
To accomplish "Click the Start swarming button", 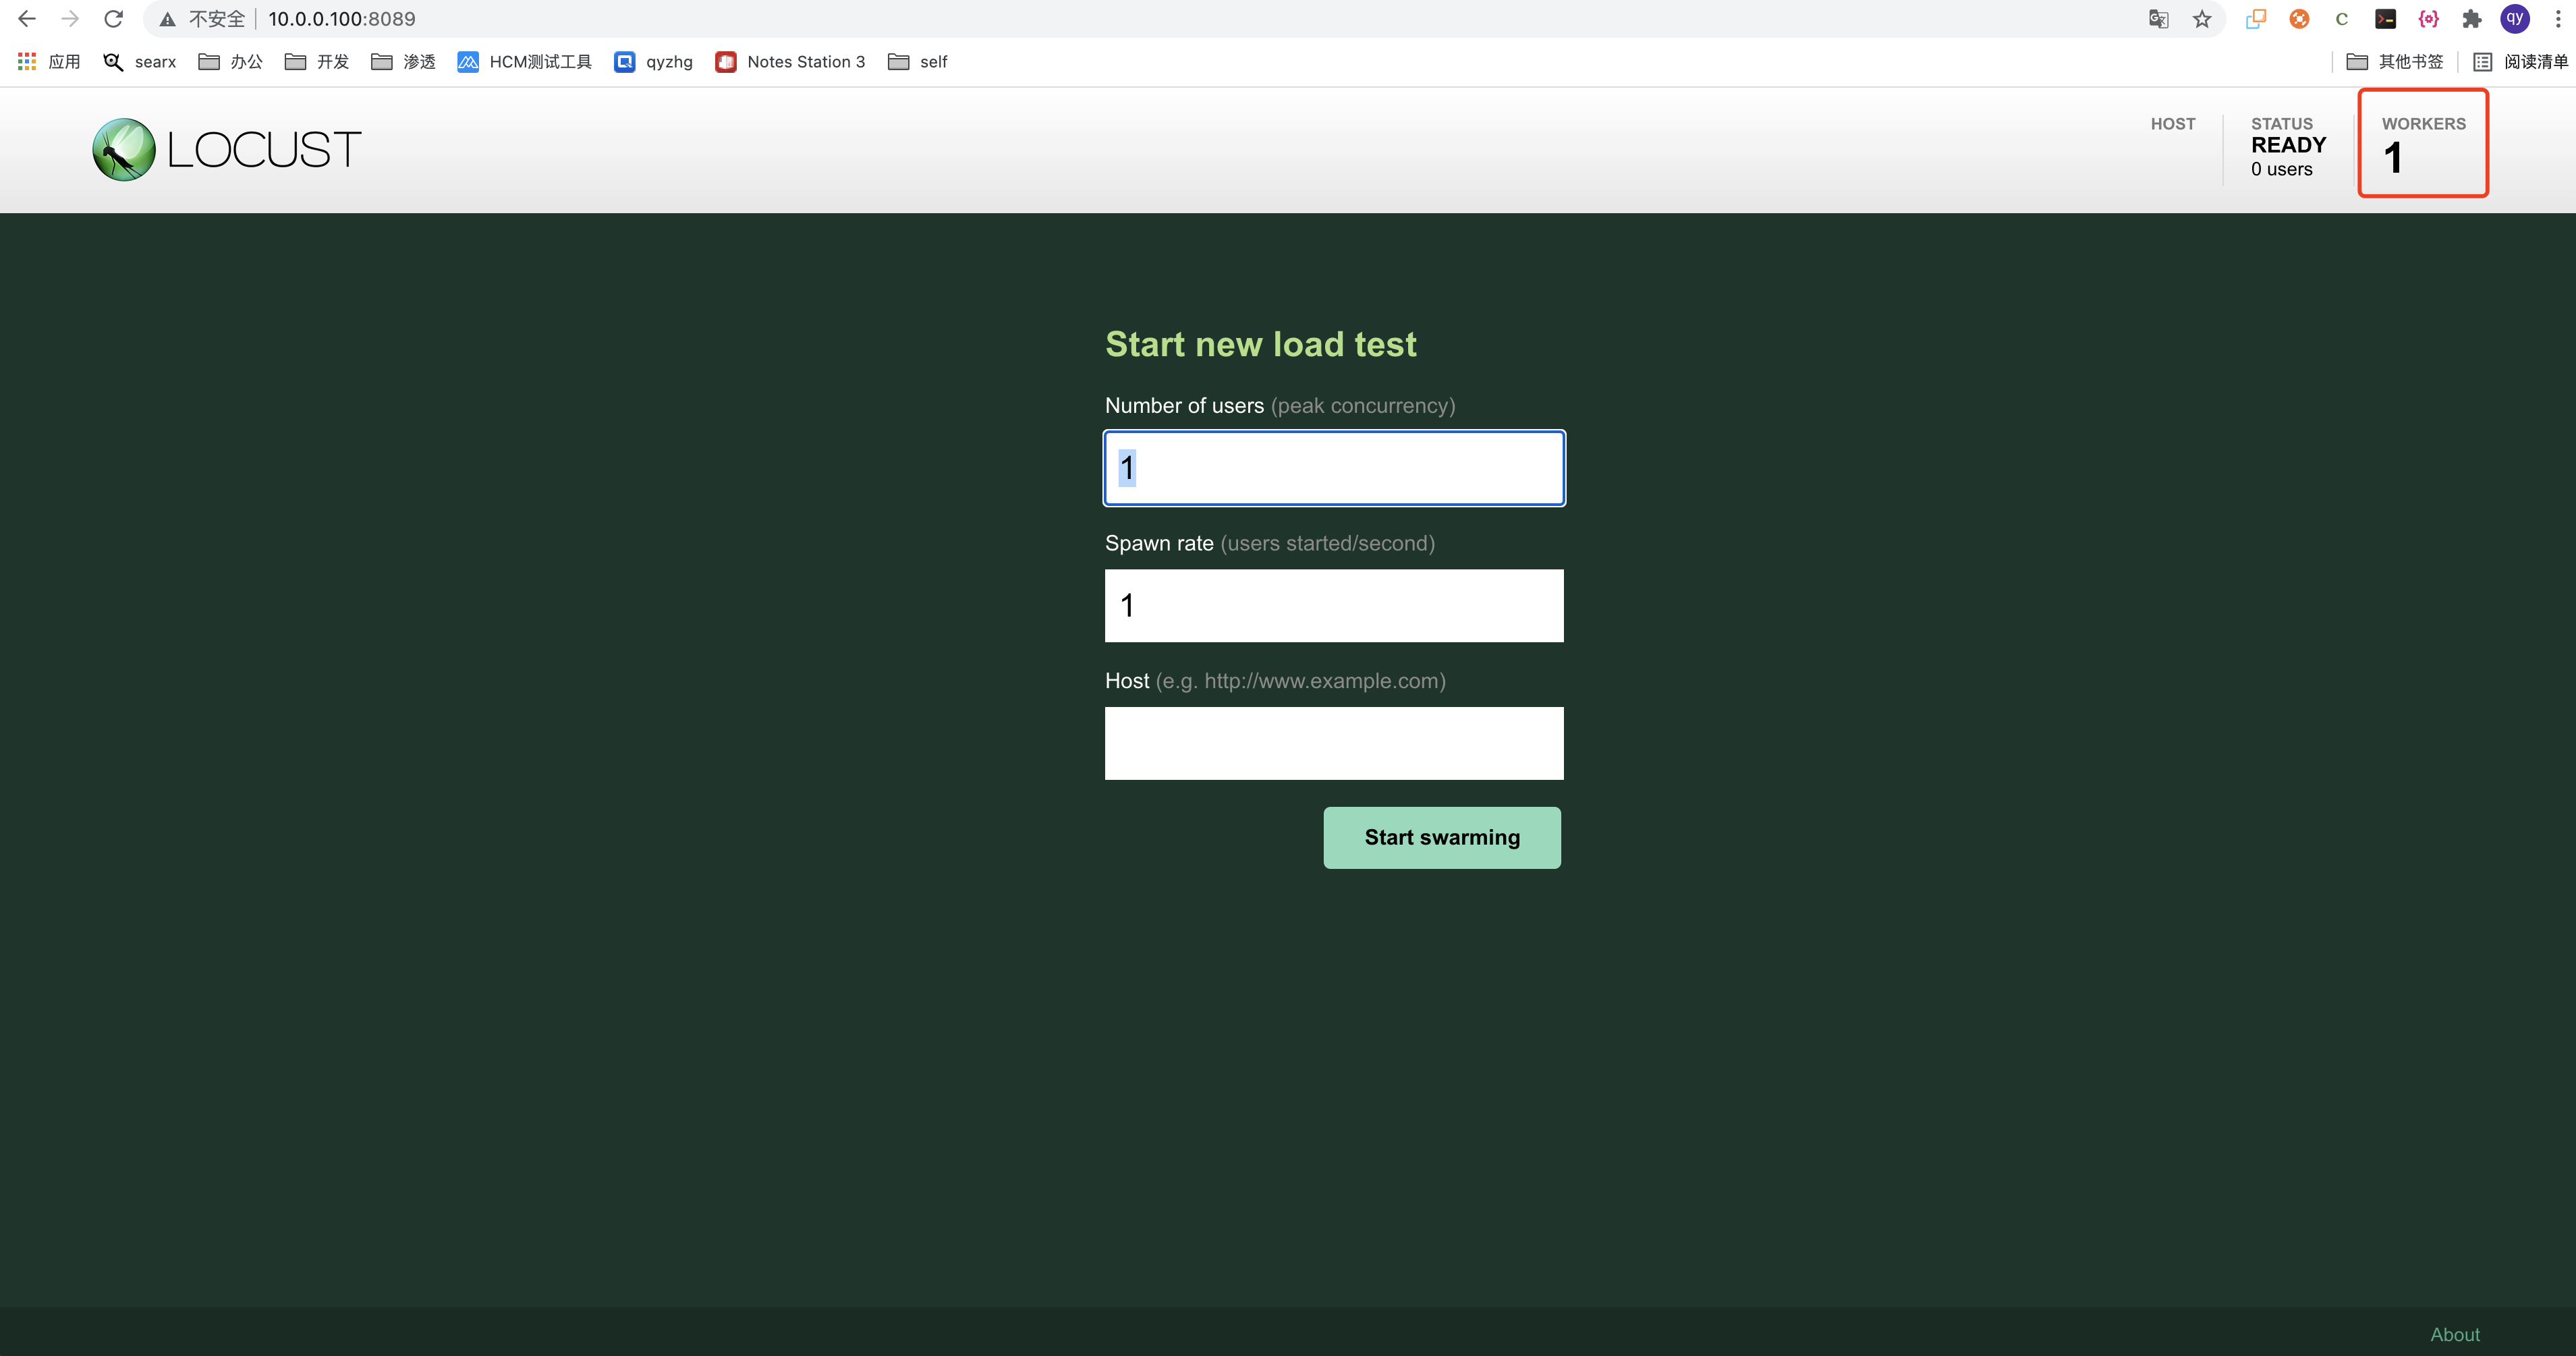I will [x=1441, y=837].
